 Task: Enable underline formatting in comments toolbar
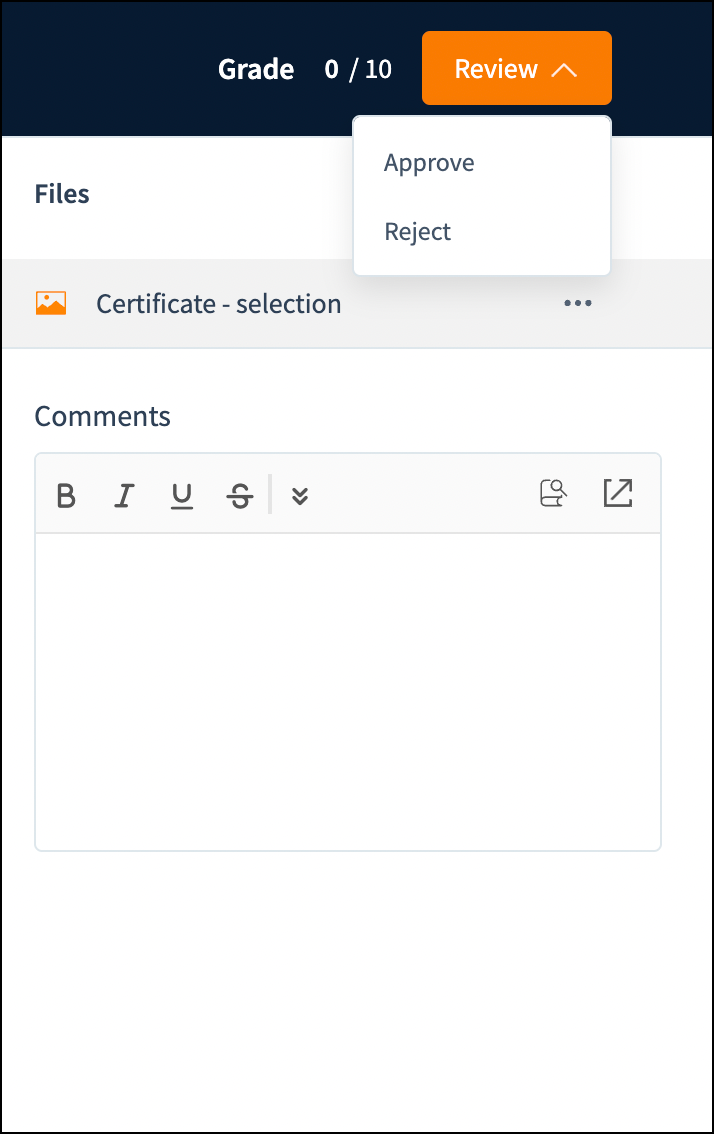[181, 495]
